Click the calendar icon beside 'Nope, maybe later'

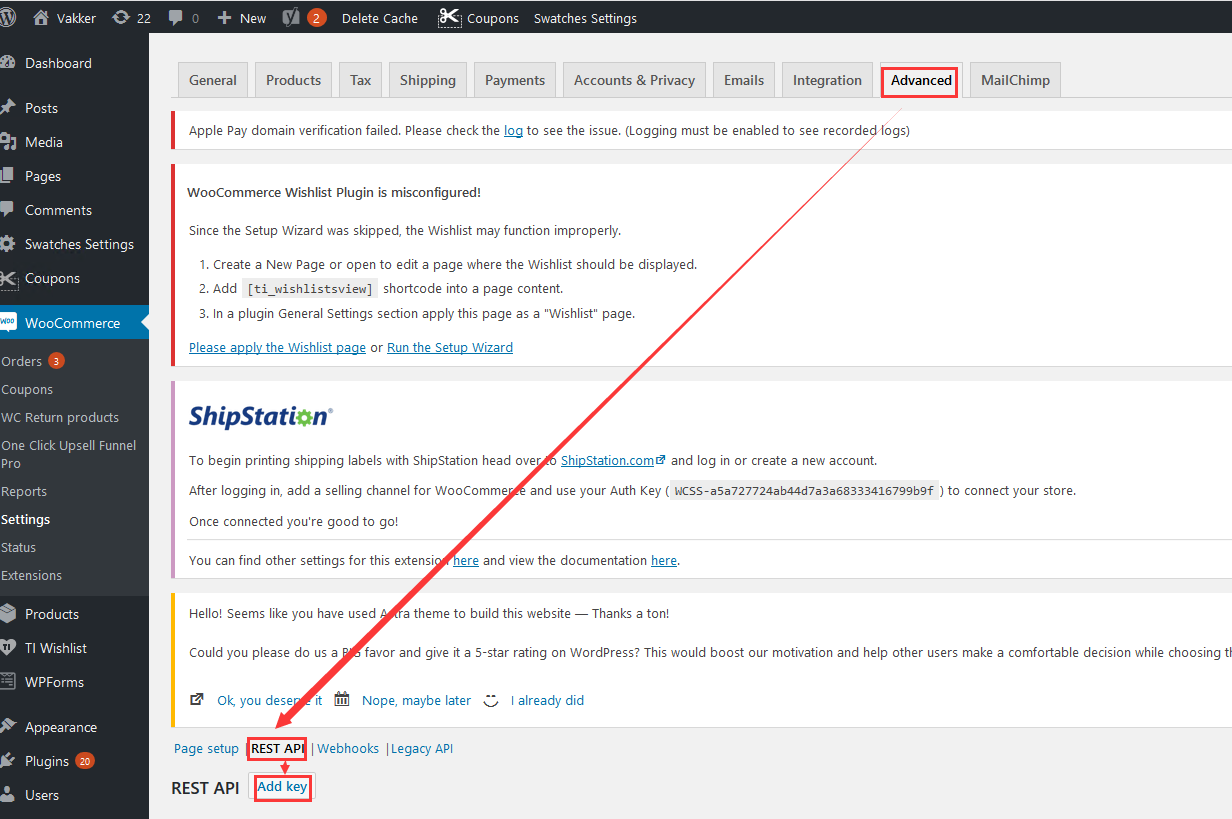pyautogui.click(x=342, y=700)
